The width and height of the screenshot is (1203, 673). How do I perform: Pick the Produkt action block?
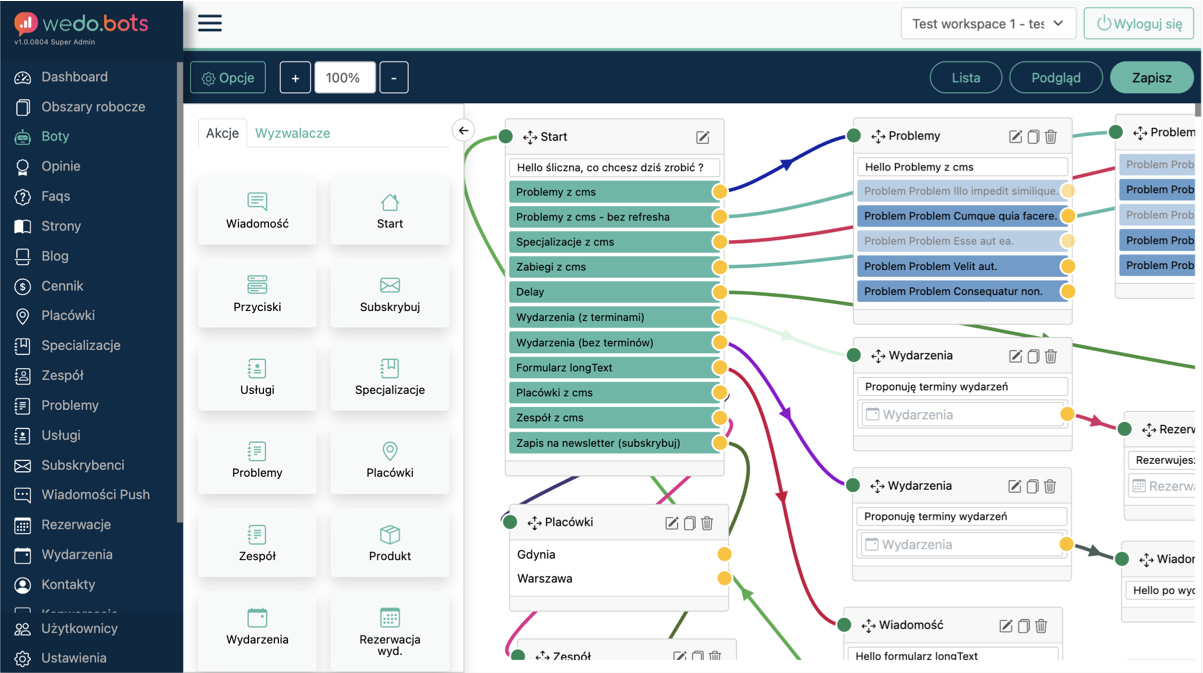(x=390, y=543)
